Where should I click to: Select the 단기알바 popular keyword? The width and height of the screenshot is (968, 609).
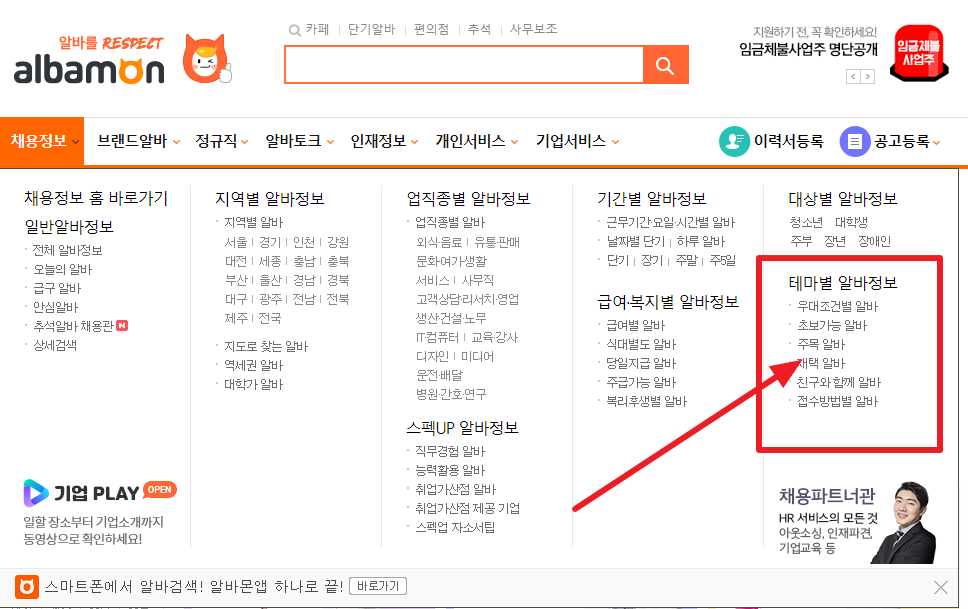point(371,30)
